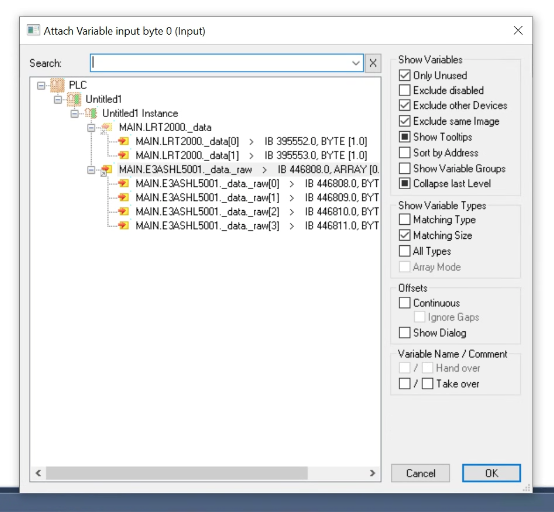The height and width of the screenshot is (512, 554).
Task: Collapse the Untitled1 tree node
Action: click(58, 100)
